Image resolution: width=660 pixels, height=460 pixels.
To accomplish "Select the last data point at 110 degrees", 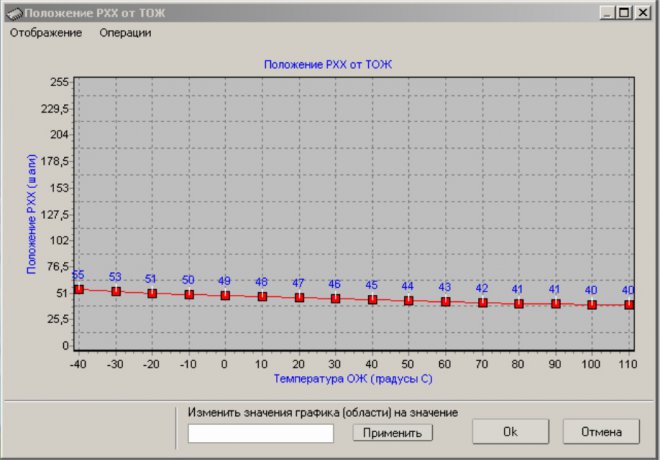I will 629,304.
